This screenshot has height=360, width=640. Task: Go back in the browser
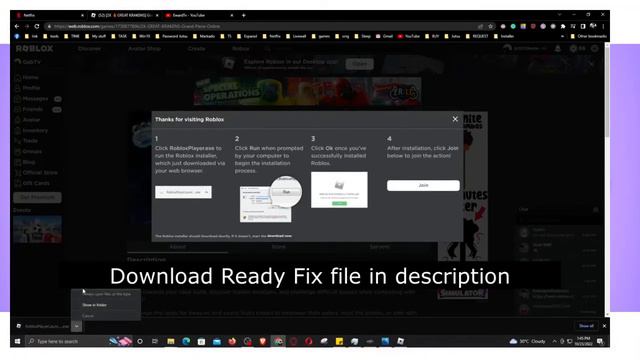coord(17,26)
